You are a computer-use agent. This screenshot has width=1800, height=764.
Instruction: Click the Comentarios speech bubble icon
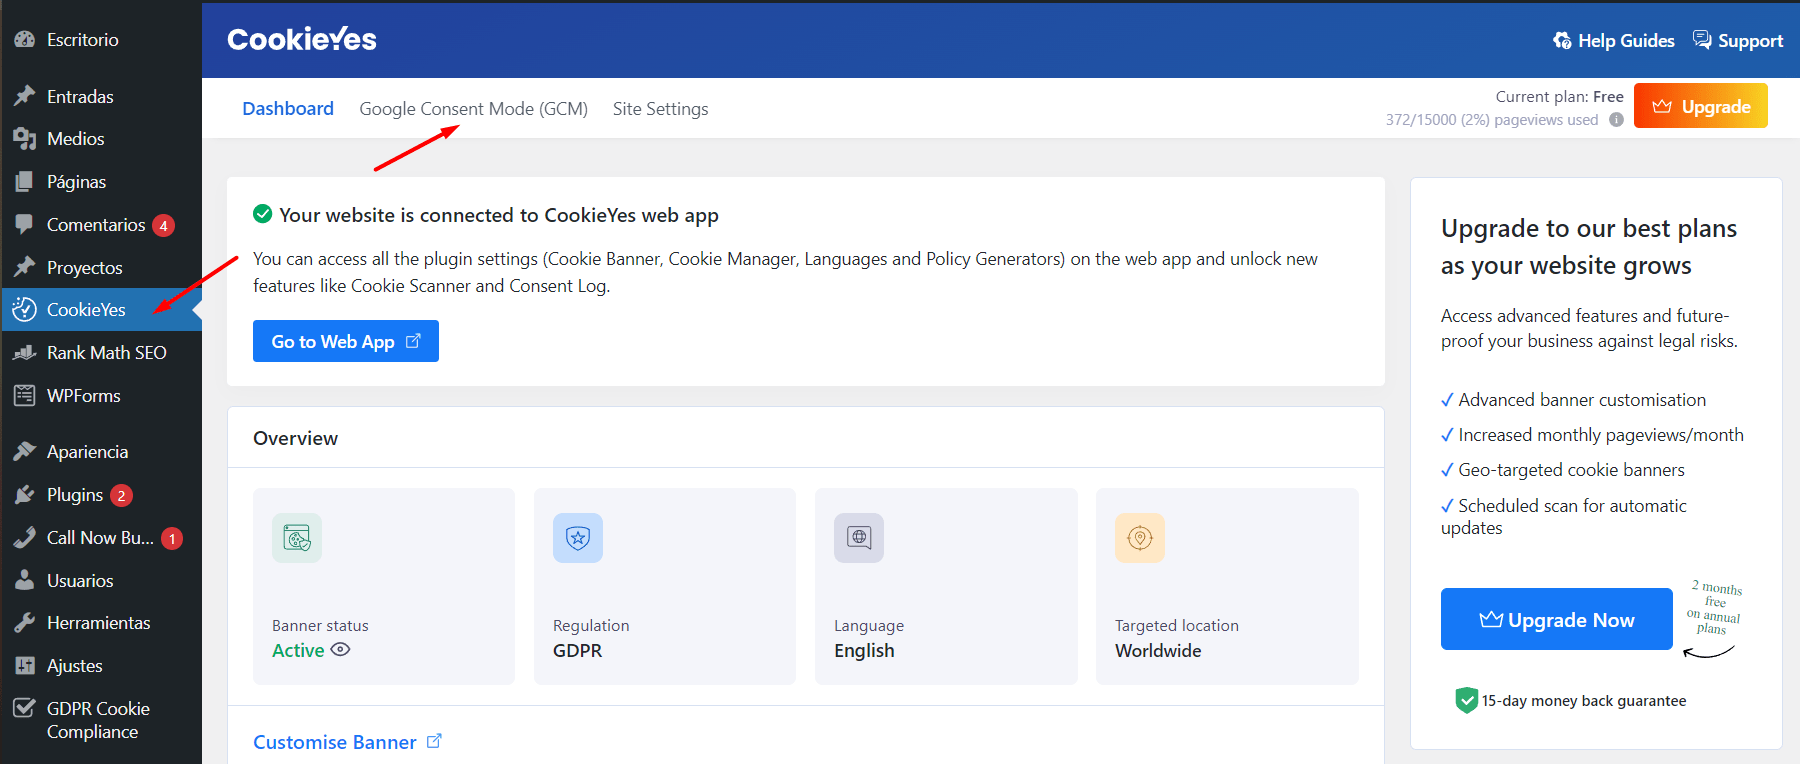pyautogui.click(x=24, y=224)
